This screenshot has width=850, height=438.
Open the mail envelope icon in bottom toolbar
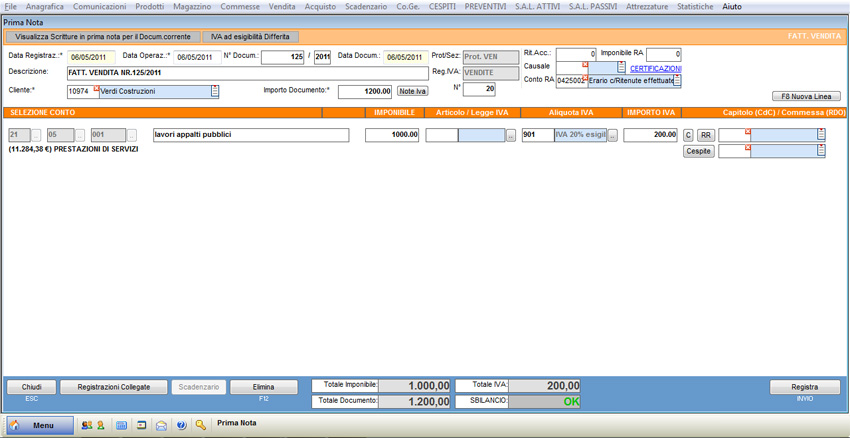[162, 425]
